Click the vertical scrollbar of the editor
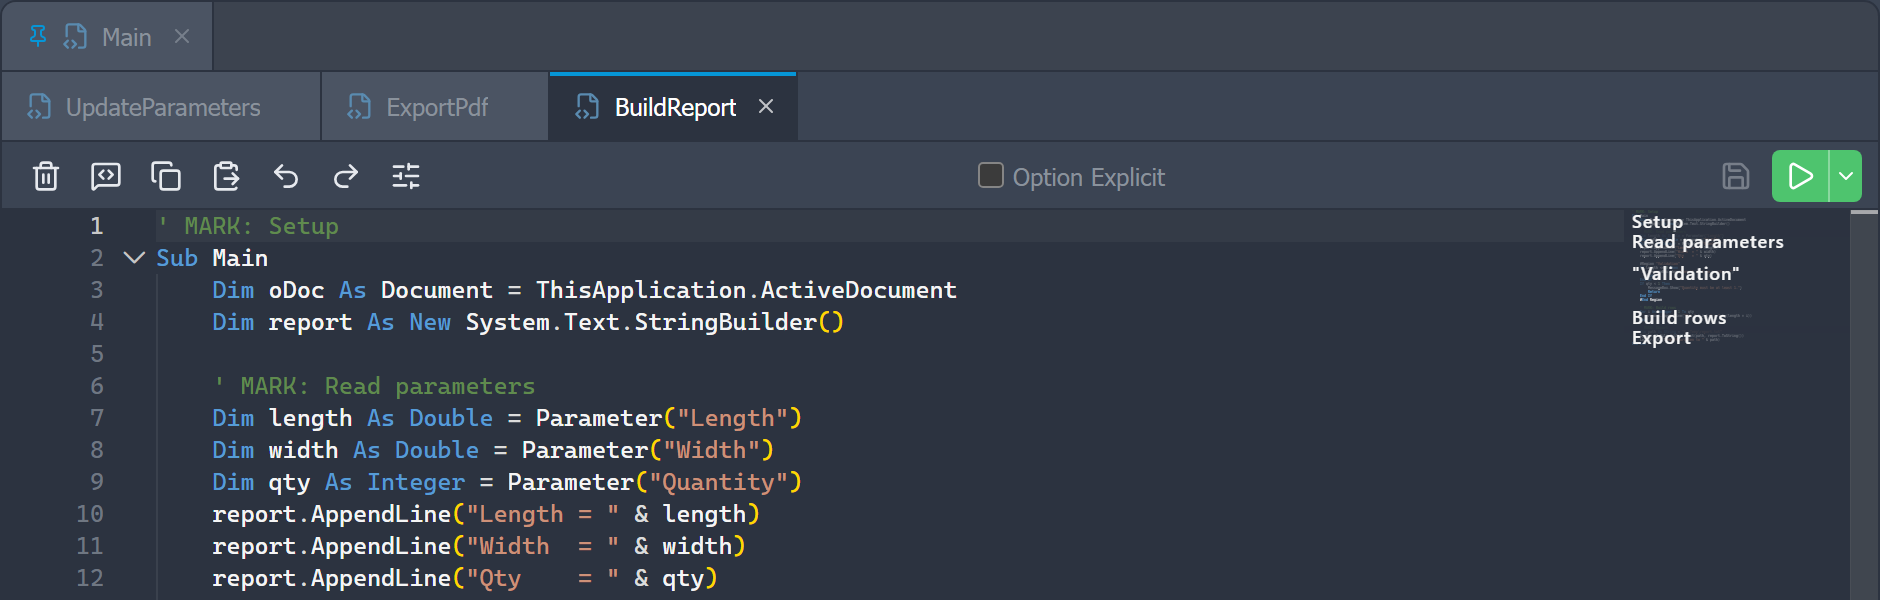 point(1864,404)
